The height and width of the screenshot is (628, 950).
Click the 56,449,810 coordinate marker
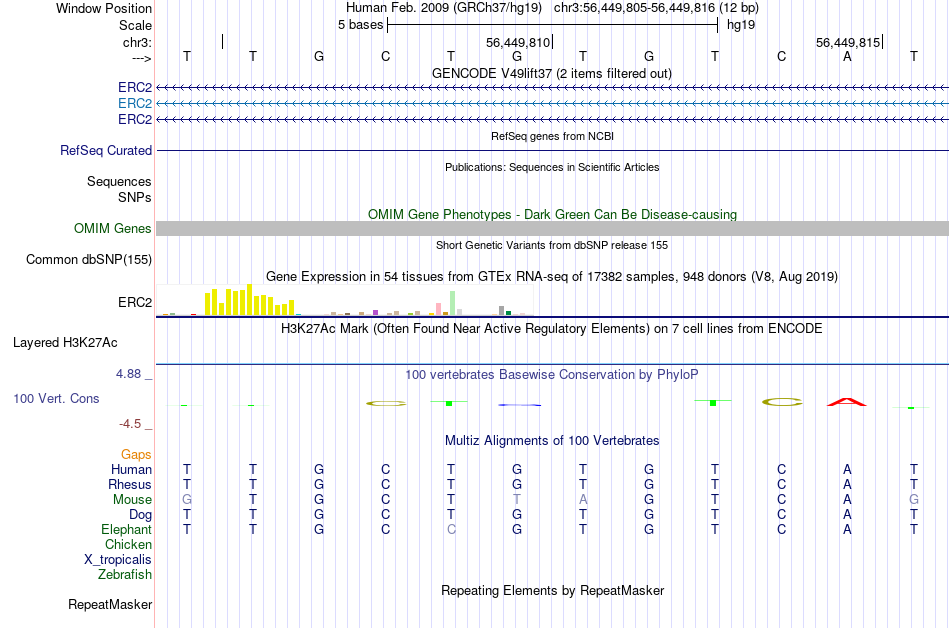(518, 42)
